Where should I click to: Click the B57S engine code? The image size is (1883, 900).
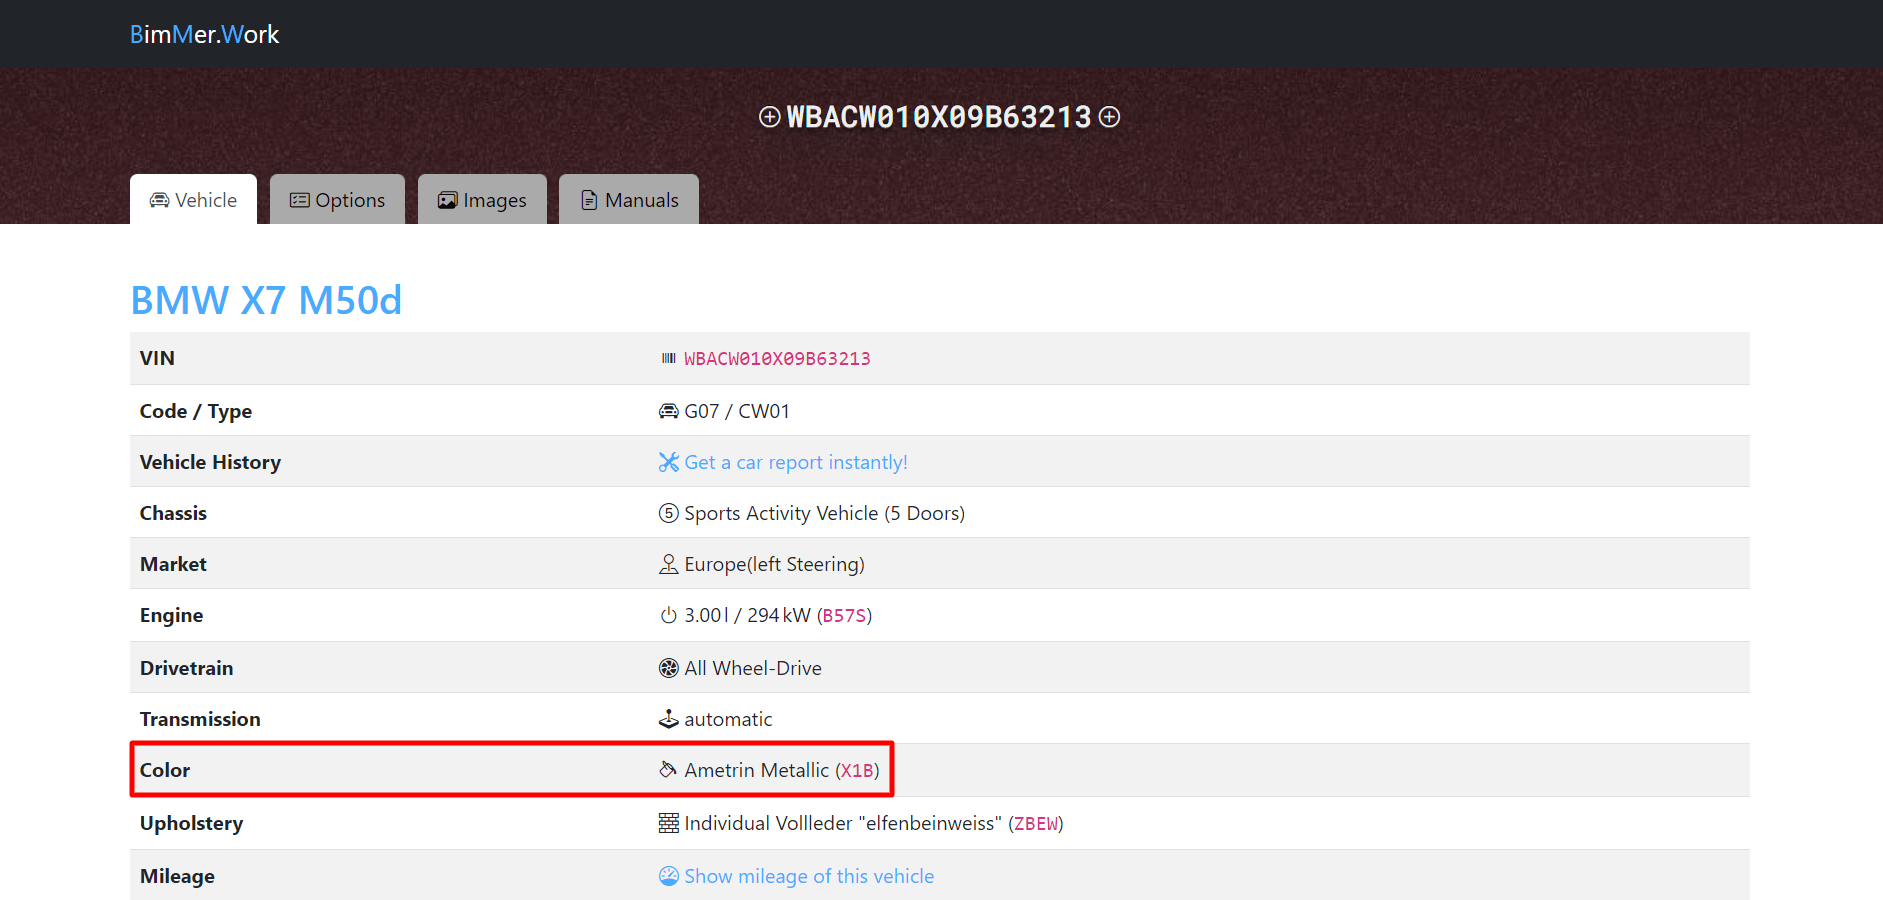click(x=844, y=616)
